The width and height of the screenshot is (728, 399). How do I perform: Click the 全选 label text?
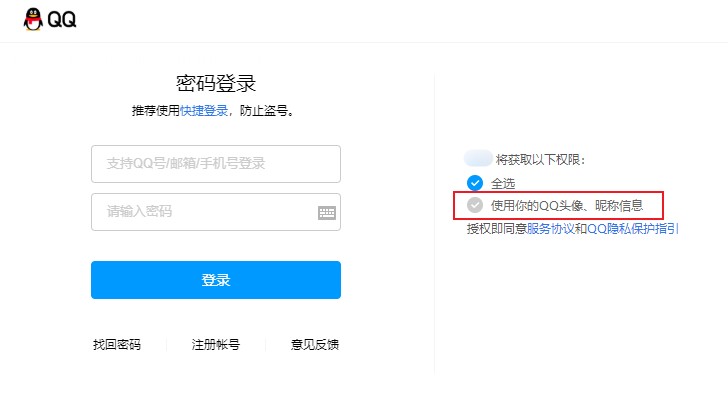pyautogui.click(x=503, y=183)
